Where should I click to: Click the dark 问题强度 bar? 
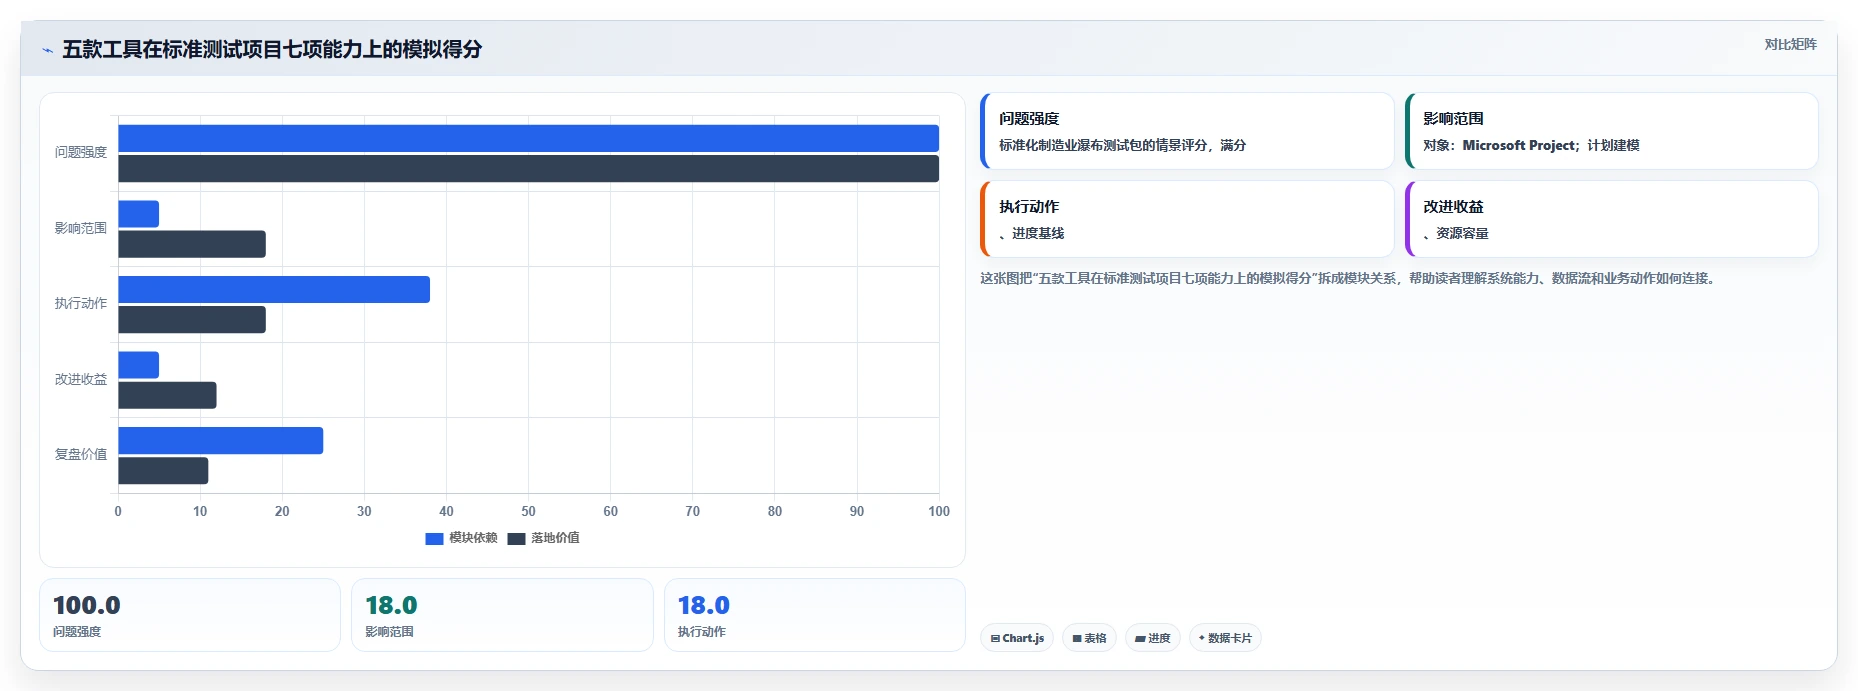pos(528,169)
